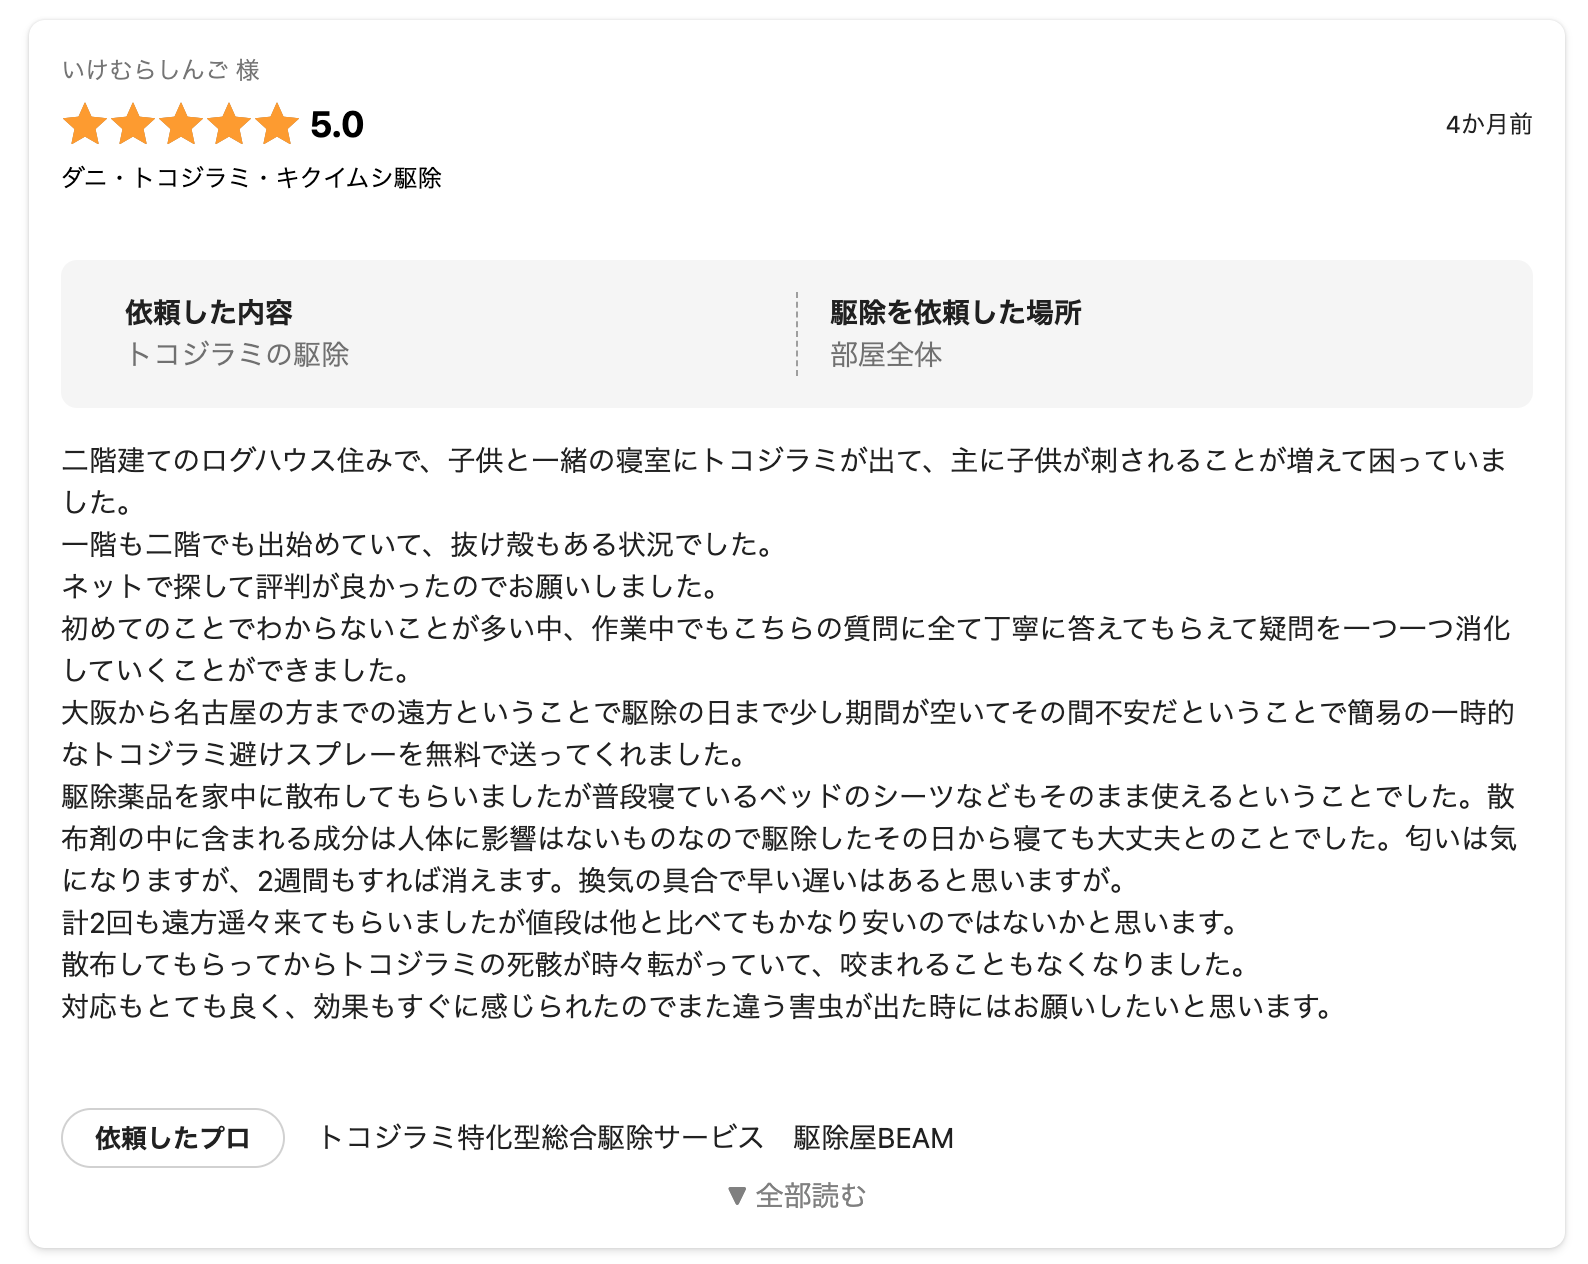The height and width of the screenshot is (1264, 1588).
Task: Click the third (middle) rating star
Action: click(181, 125)
